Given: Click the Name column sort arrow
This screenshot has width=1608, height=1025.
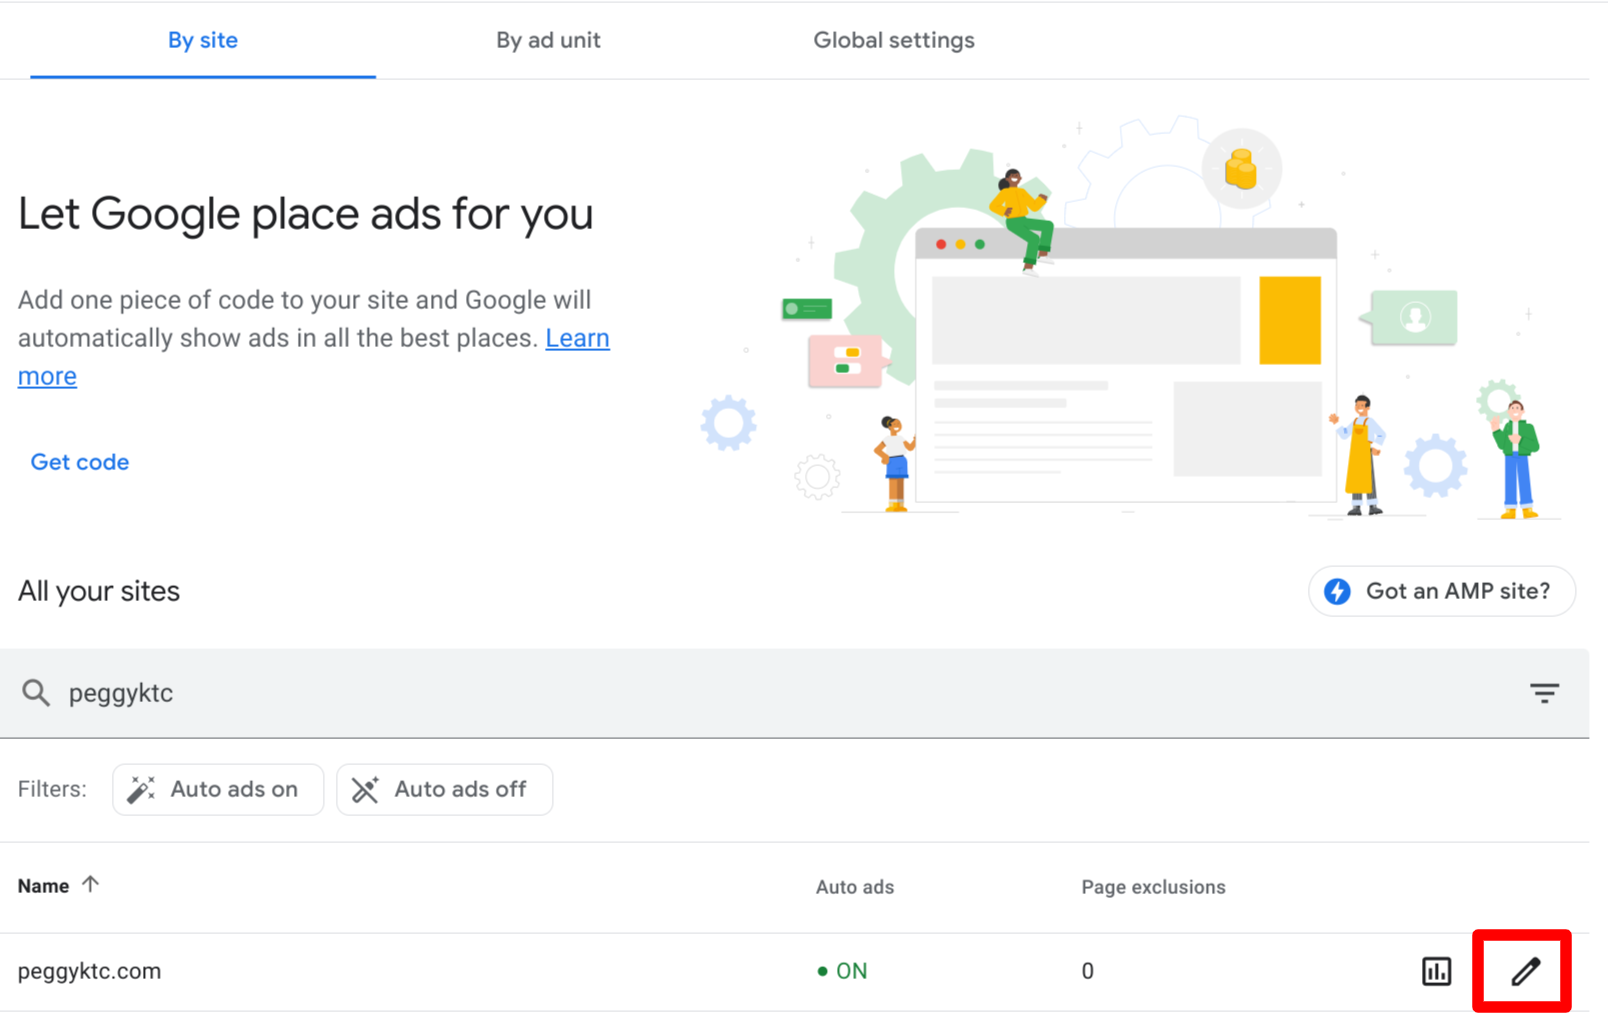Looking at the screenshot, I should 90,884.
